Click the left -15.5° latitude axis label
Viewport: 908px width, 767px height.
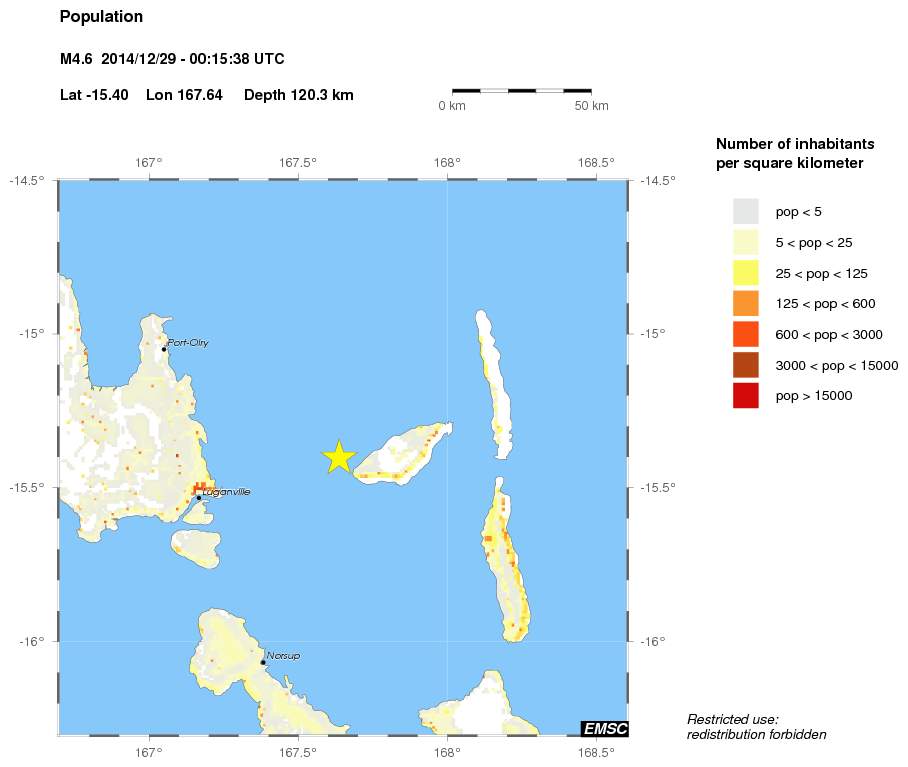28,487
